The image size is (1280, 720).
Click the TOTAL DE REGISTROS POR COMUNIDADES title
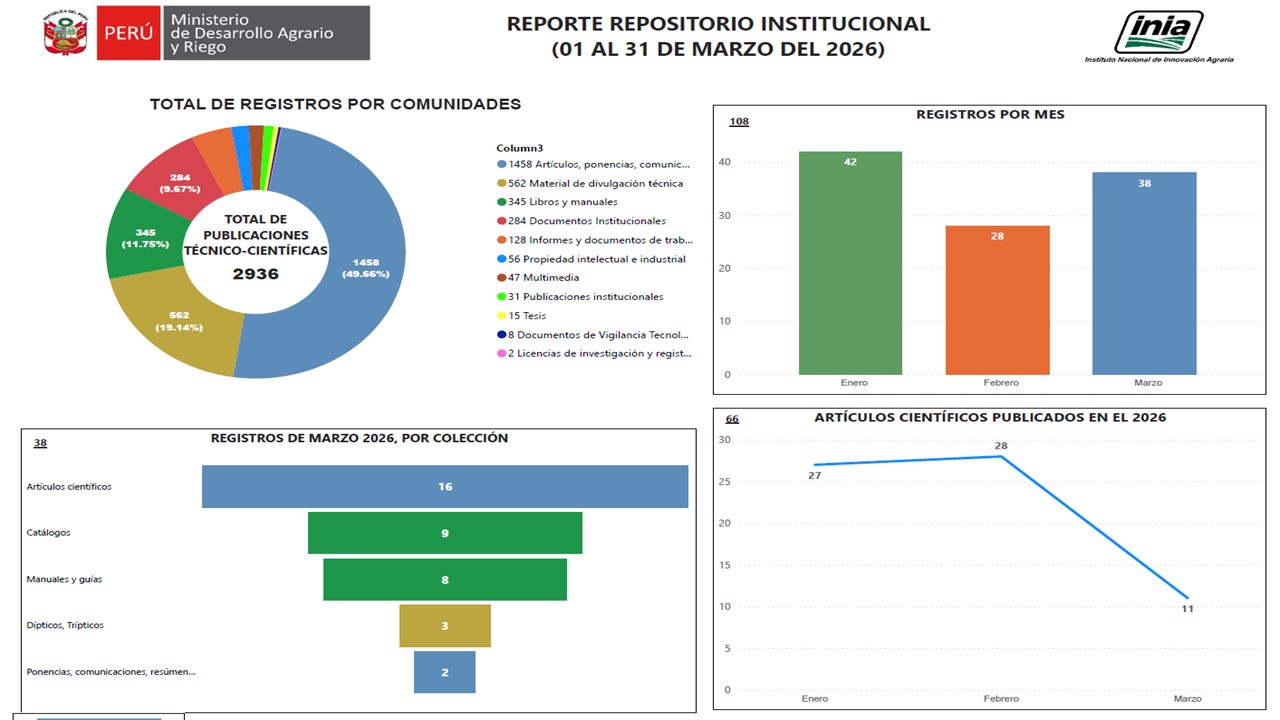tap(335, 104)
